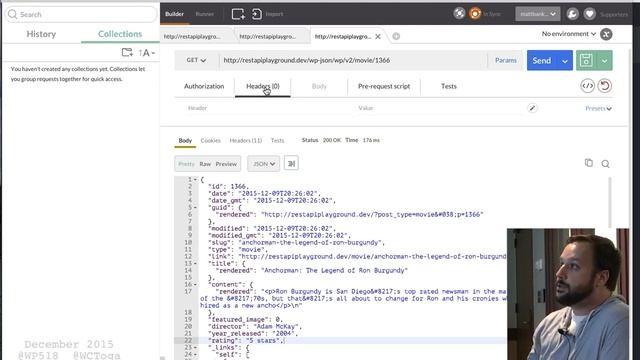640x360 pixels.
Task: Click the "director": "Adam McKay" line
Action: pyautogui.click(x=255, y=327)
